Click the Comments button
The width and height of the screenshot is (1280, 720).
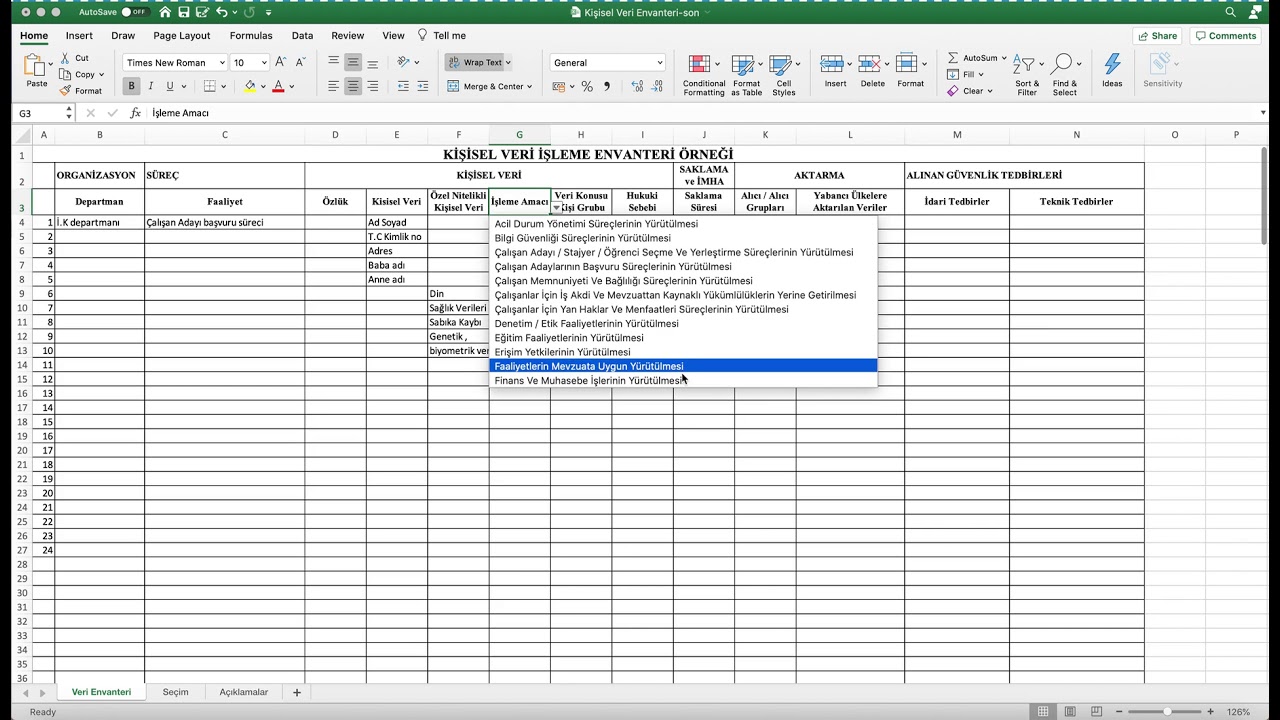1225,36
